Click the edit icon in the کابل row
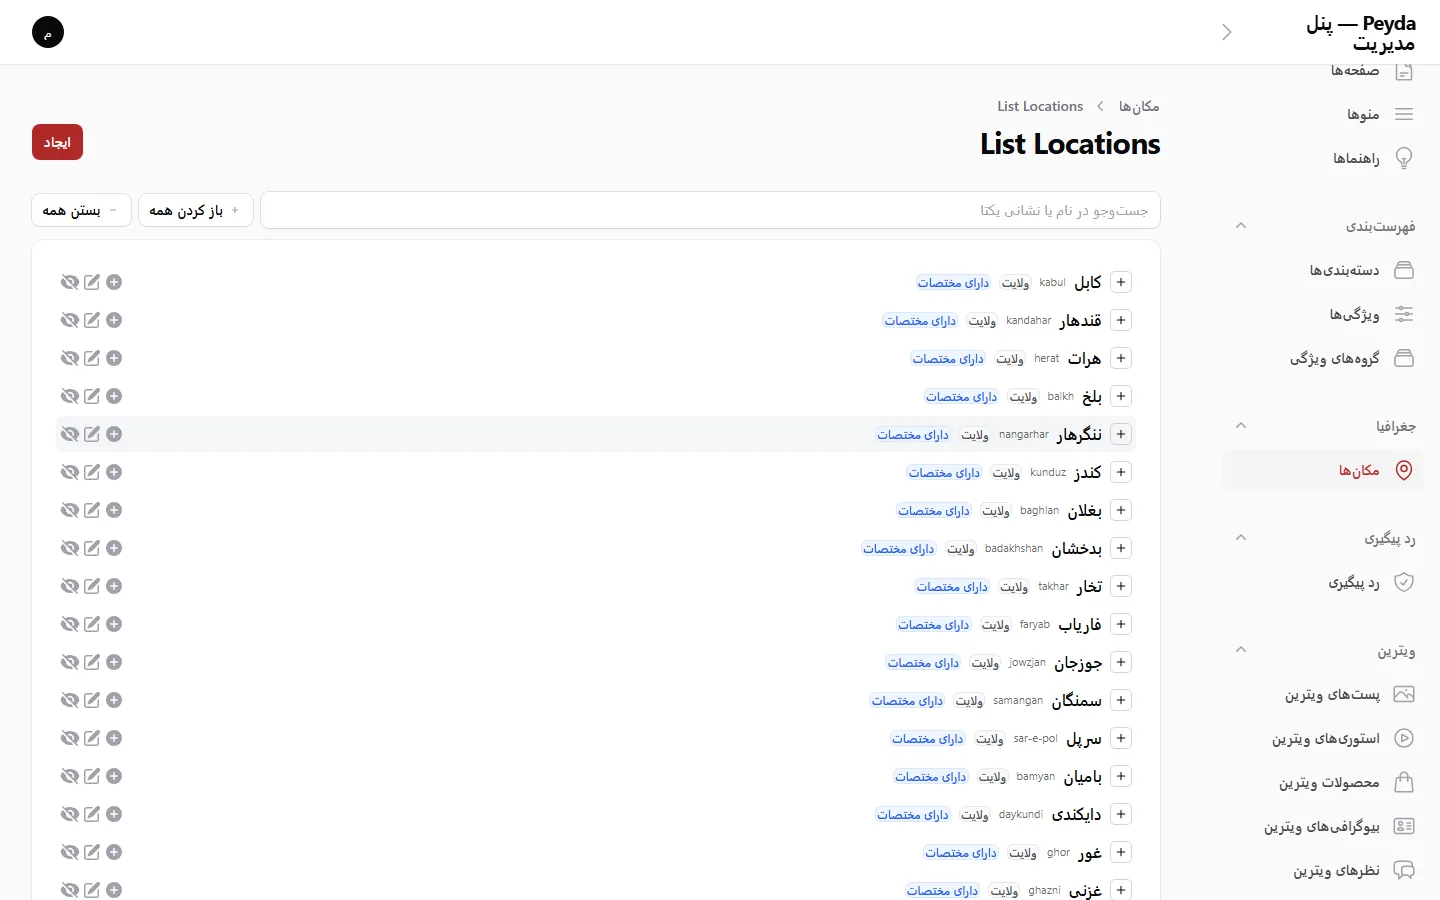Image resolution: width=1440 pixels, height=900 pixels. point(92,282)
